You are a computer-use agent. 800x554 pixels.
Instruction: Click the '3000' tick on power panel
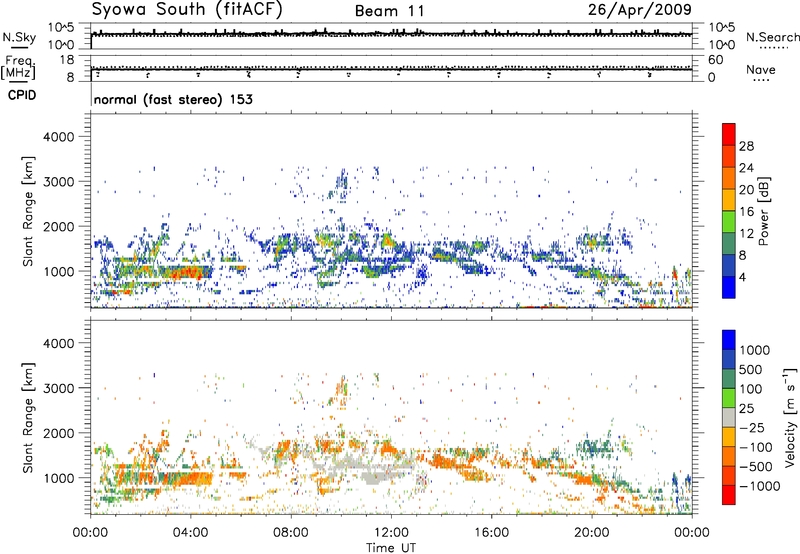point(58,182)
